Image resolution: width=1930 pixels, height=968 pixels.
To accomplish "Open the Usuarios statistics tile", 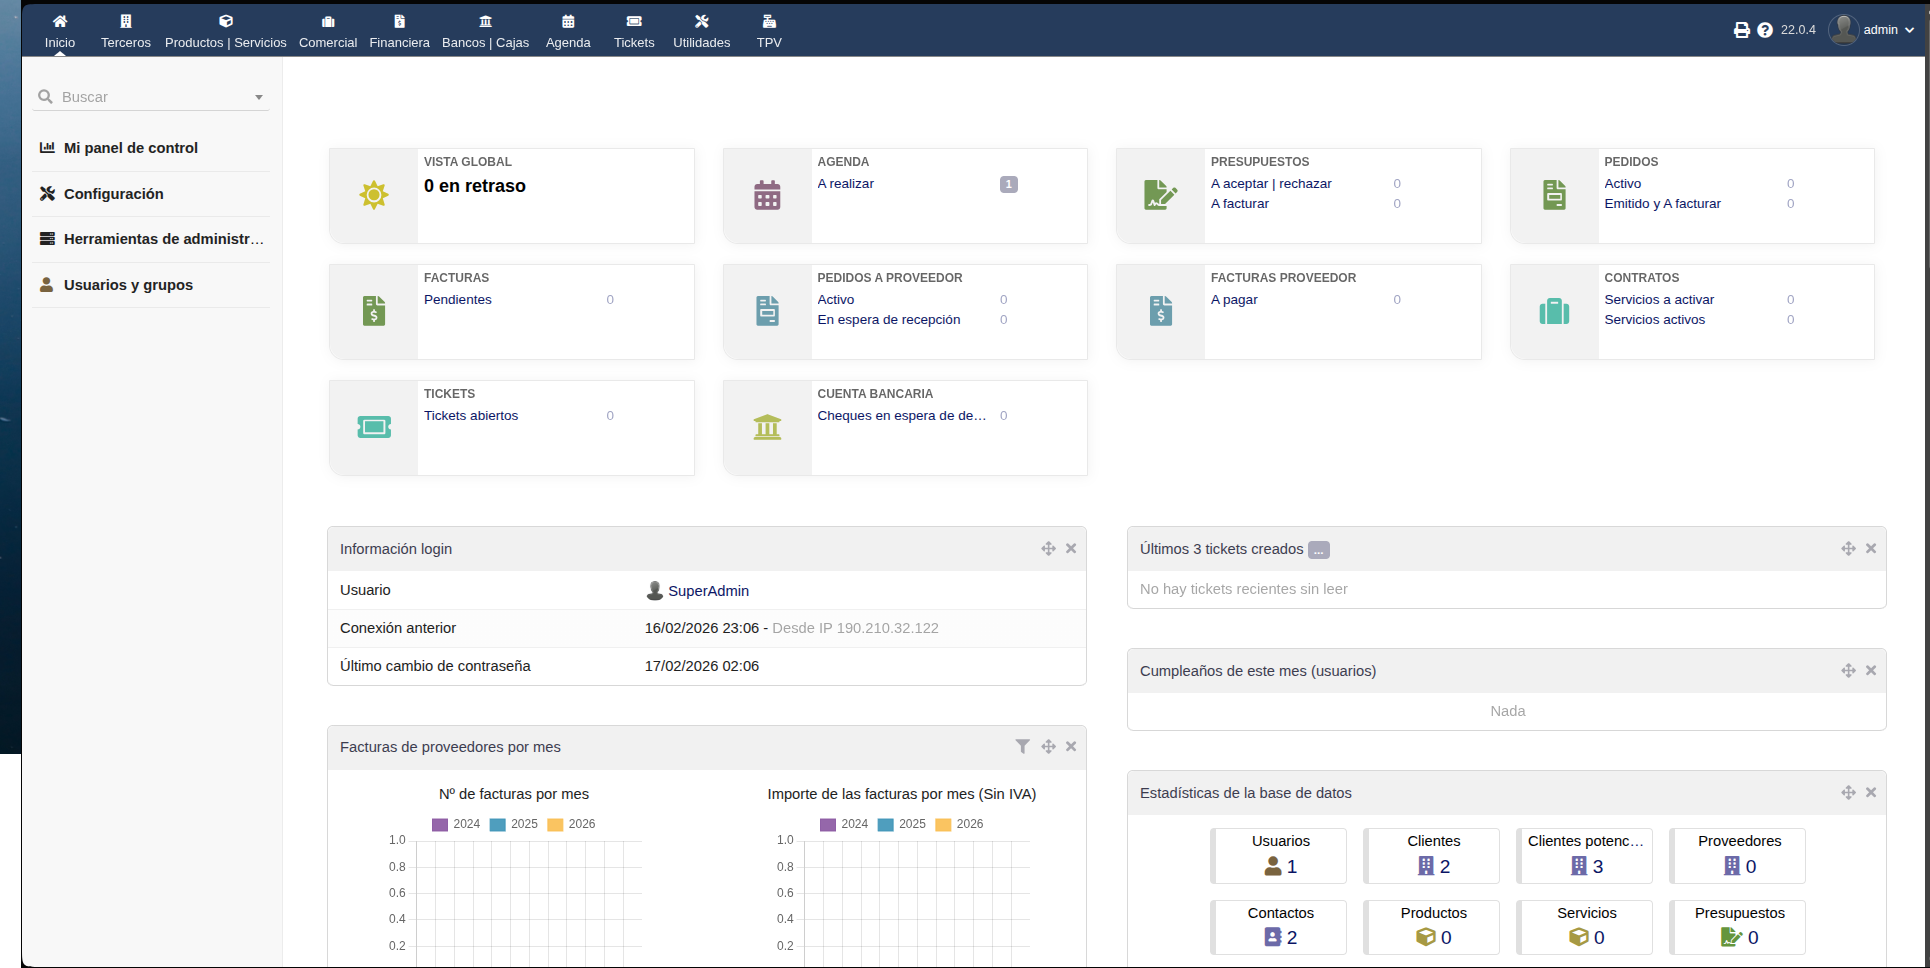I will click(x=1280, y=856).
